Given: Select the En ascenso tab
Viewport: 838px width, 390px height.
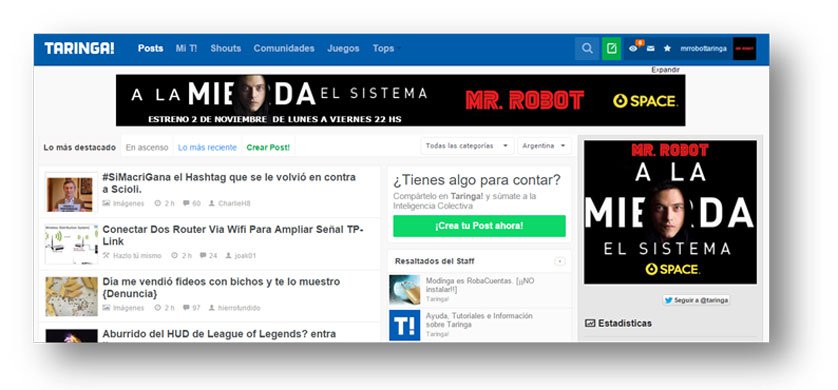Looking at the screenshot, I should pos(147,147).
